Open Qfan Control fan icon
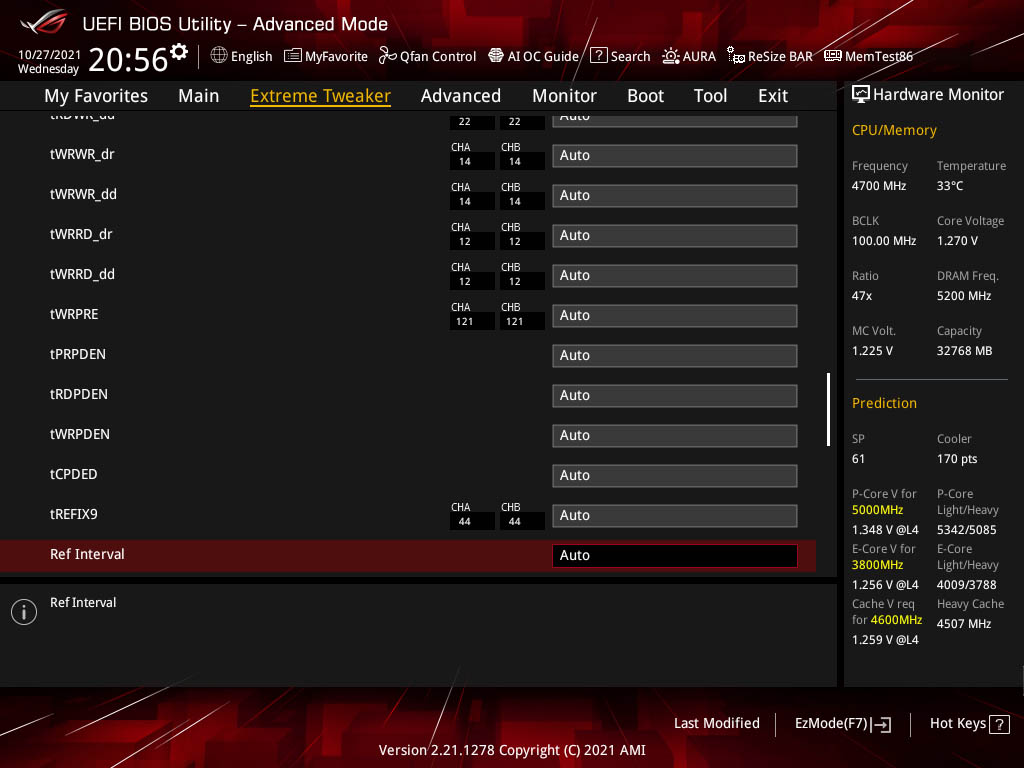 coord(387,56)
